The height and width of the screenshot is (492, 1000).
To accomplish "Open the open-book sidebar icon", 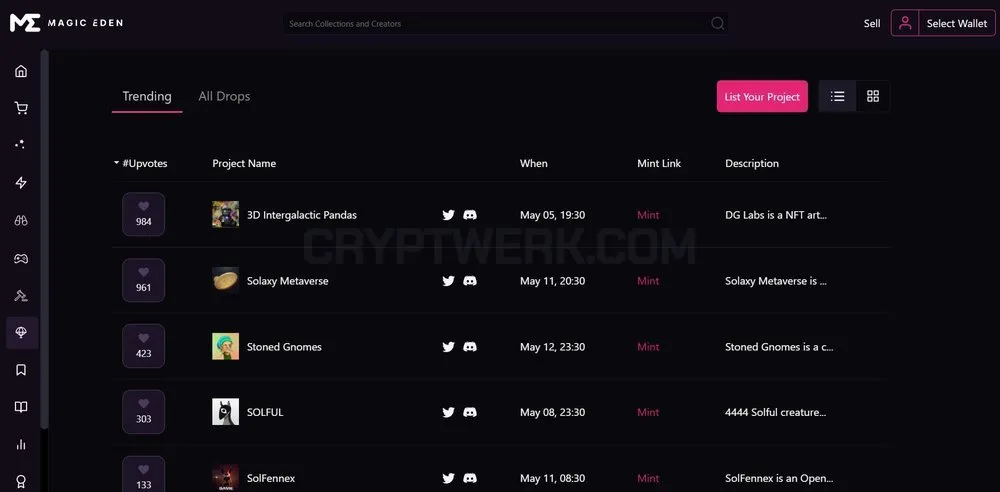I will coord(21,407).
